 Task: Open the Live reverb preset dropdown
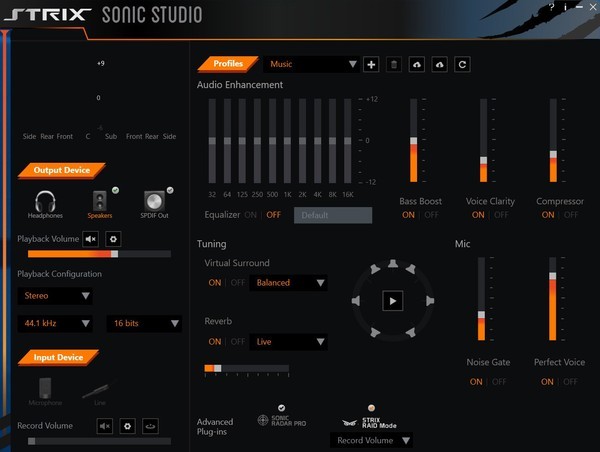[288, 342]
